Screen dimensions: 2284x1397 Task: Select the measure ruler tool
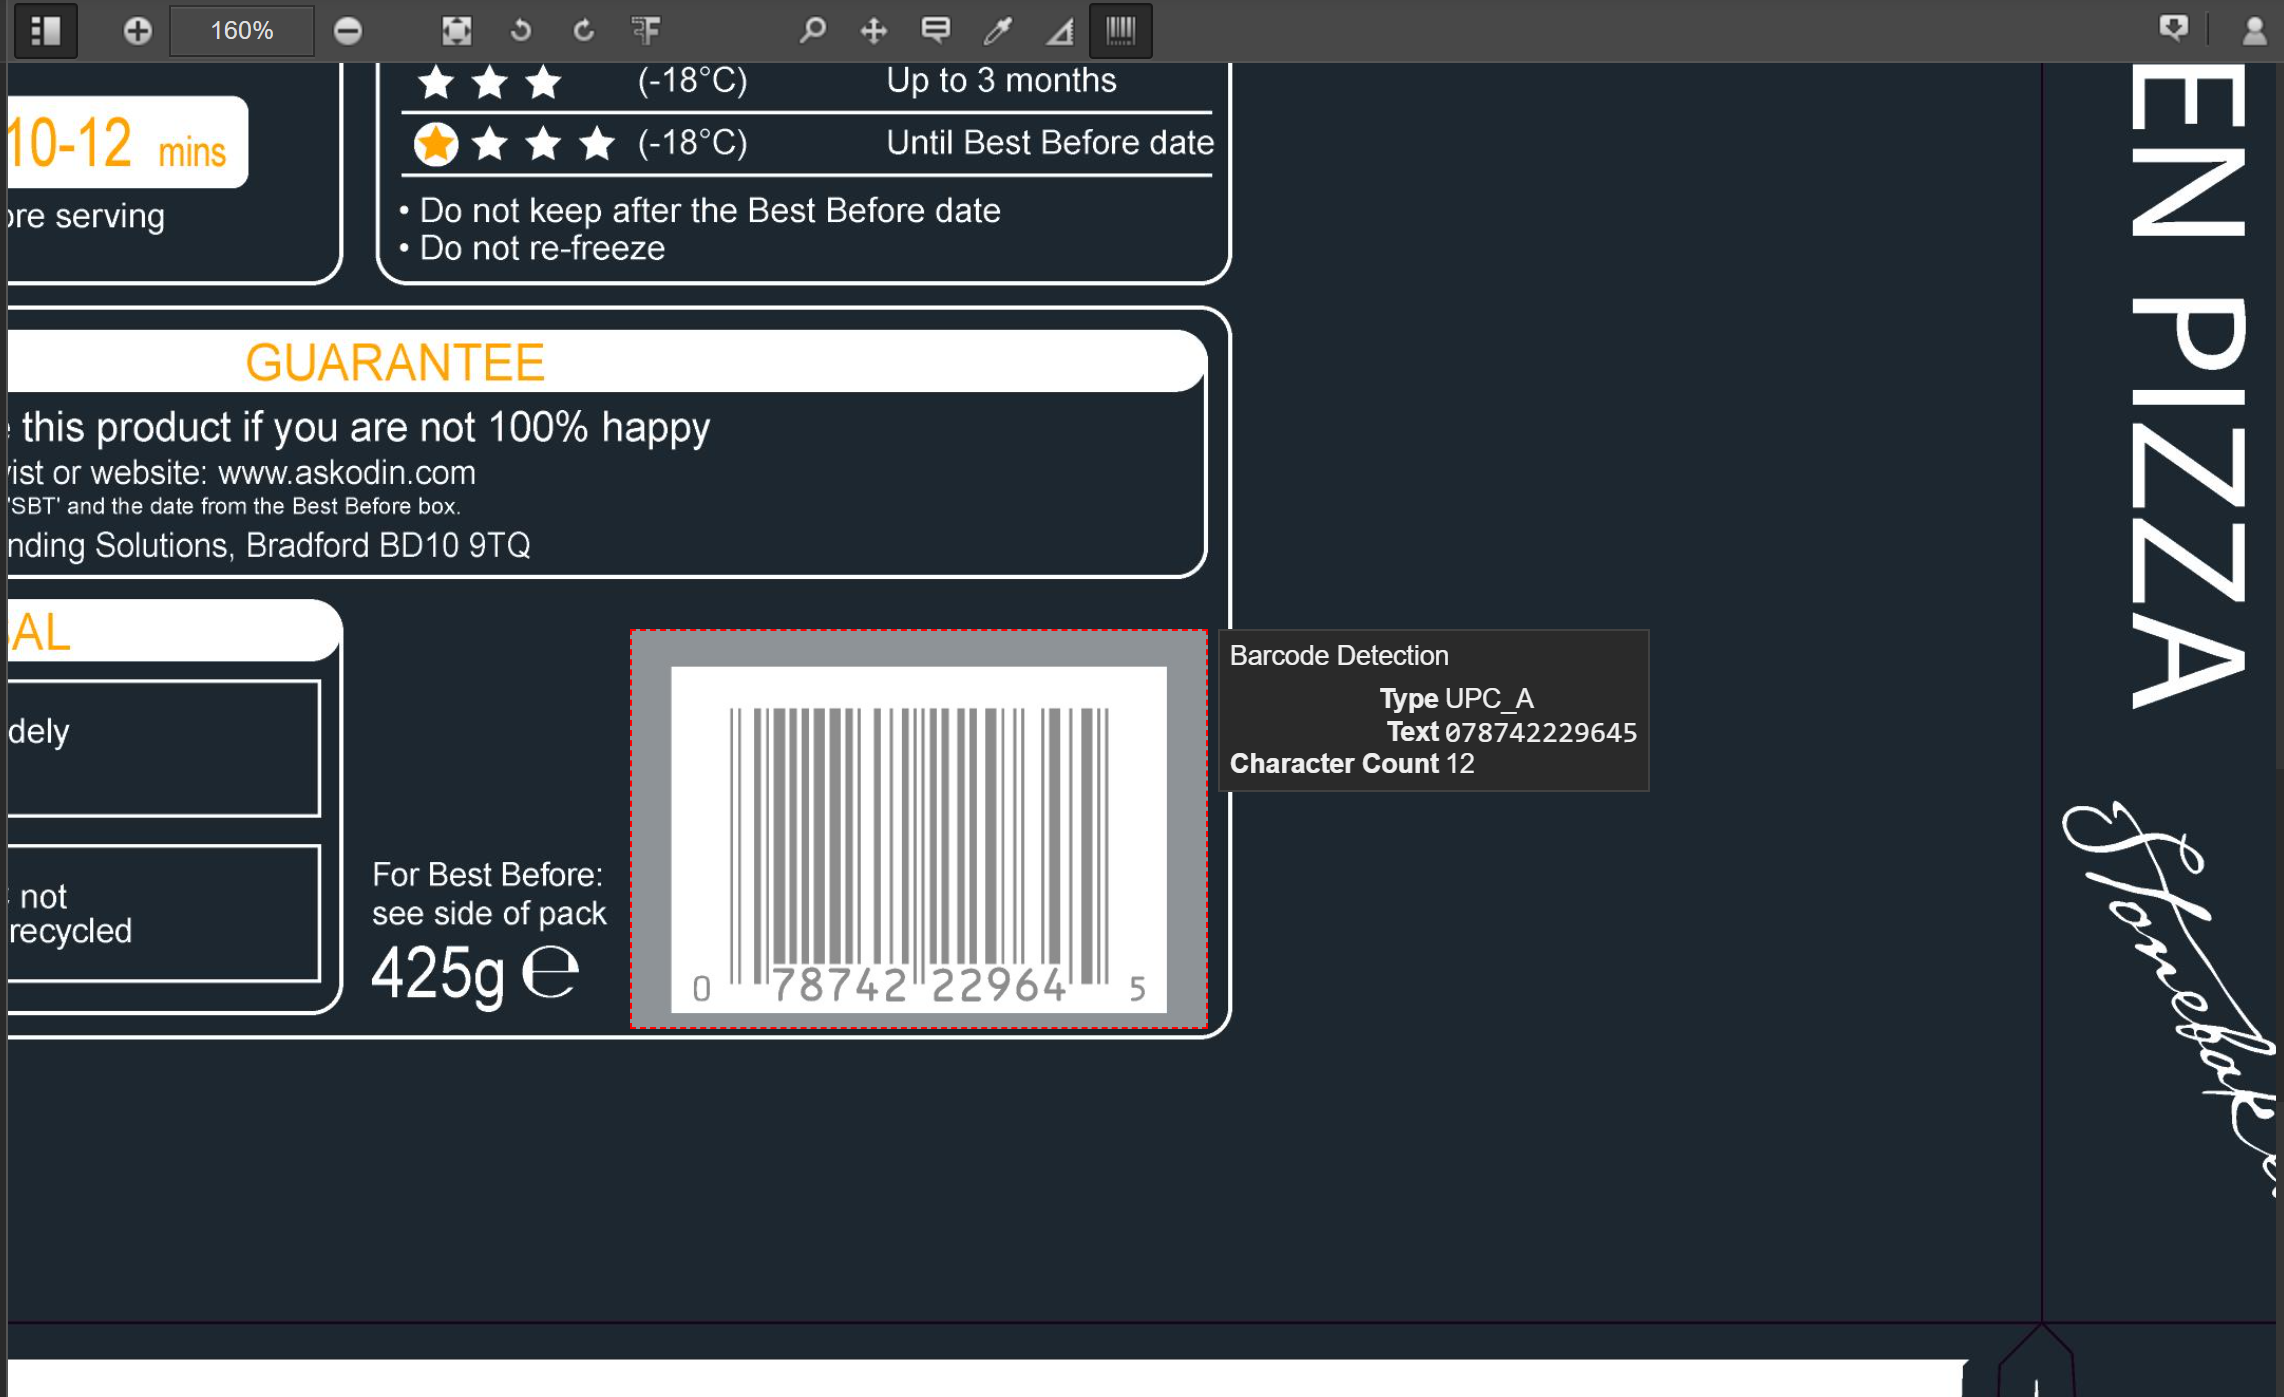[x=1060, y=31]
